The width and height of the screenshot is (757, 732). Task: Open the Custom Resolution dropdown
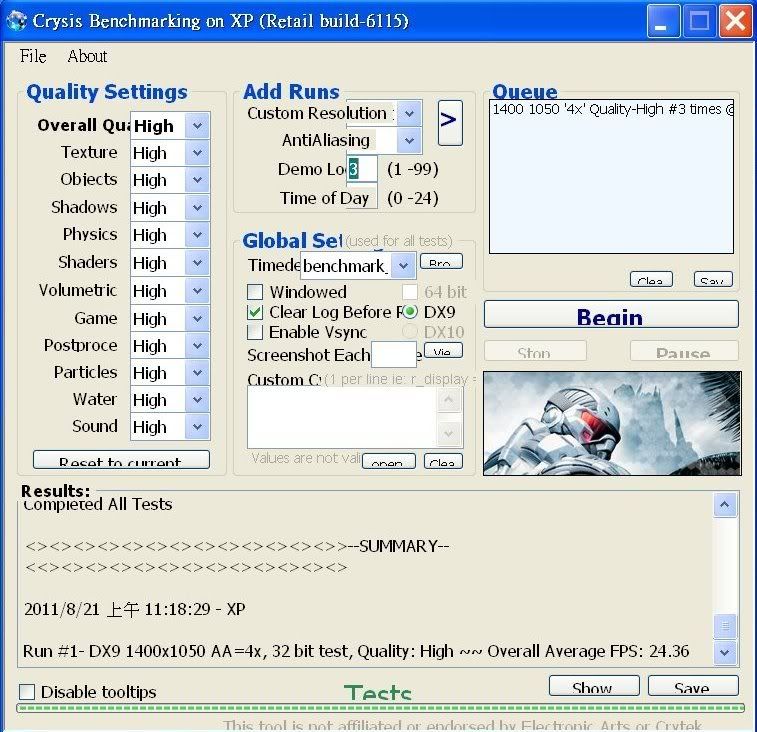click(409, 114)
